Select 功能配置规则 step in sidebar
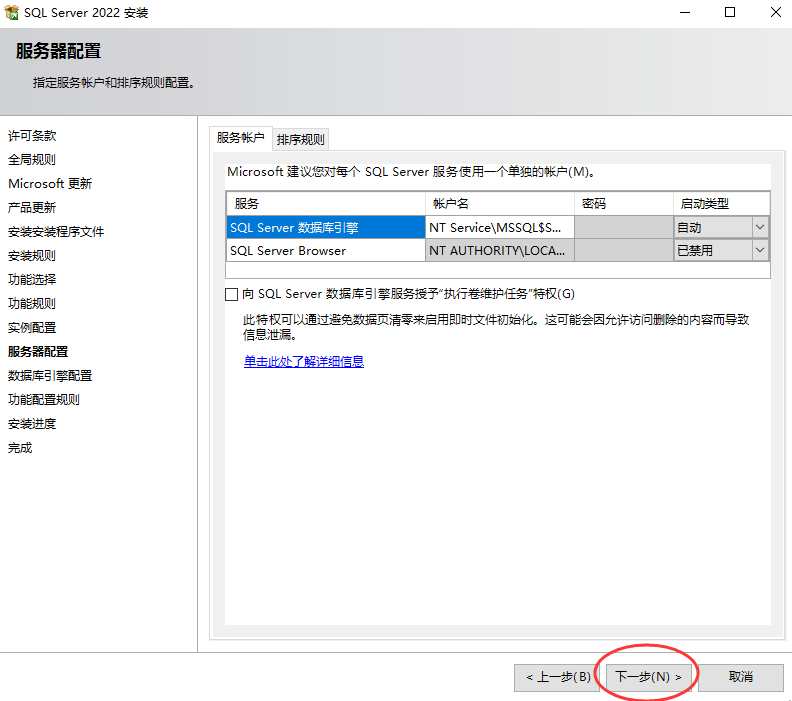792x701 pixels. click(44, 399)
